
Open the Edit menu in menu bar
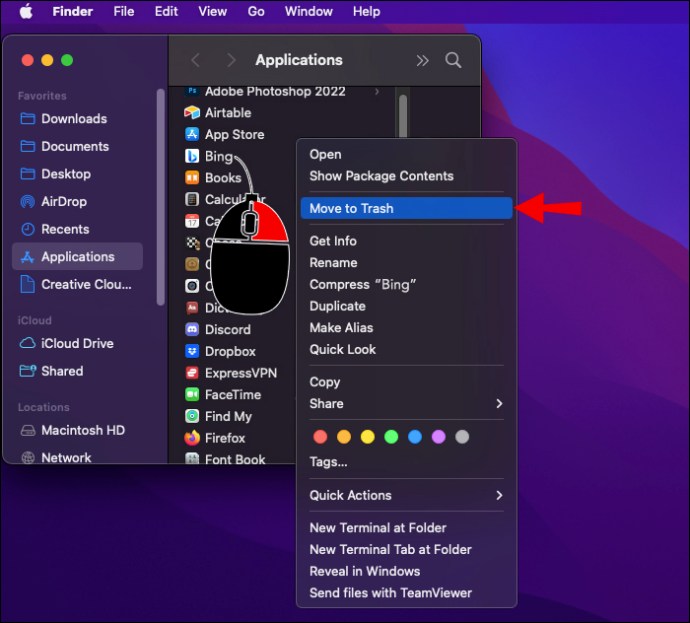coord(166,11)
